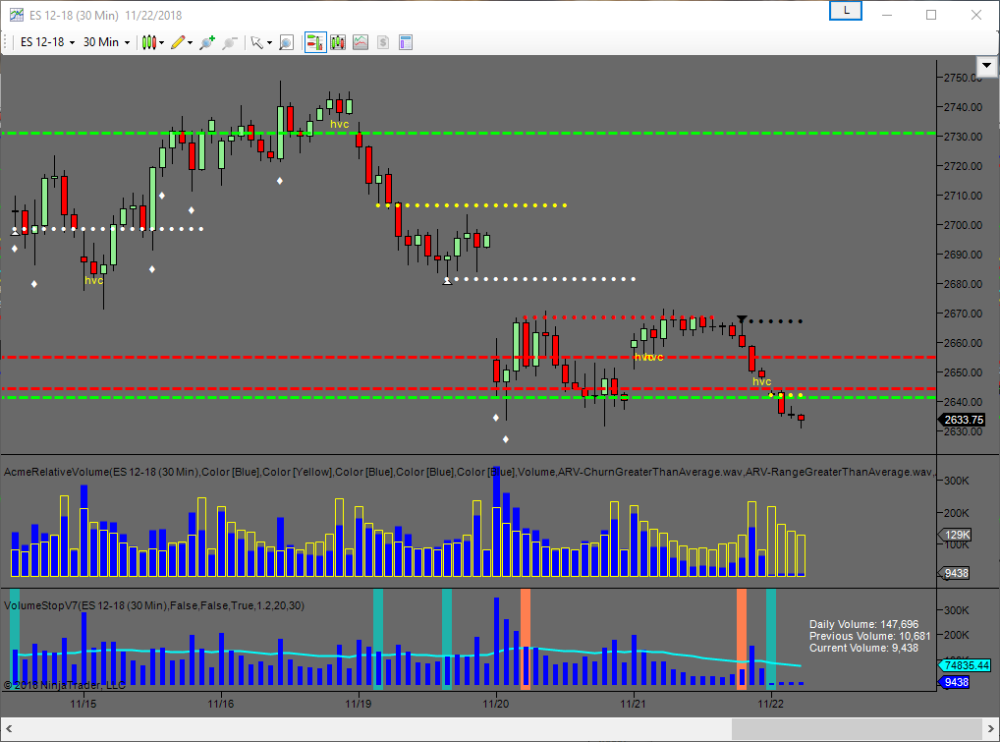Select the AcmeRelativeVolume indicator label
Image resolution: width=1000 pixels, height=742 pixels.
(x=100, y=471)
